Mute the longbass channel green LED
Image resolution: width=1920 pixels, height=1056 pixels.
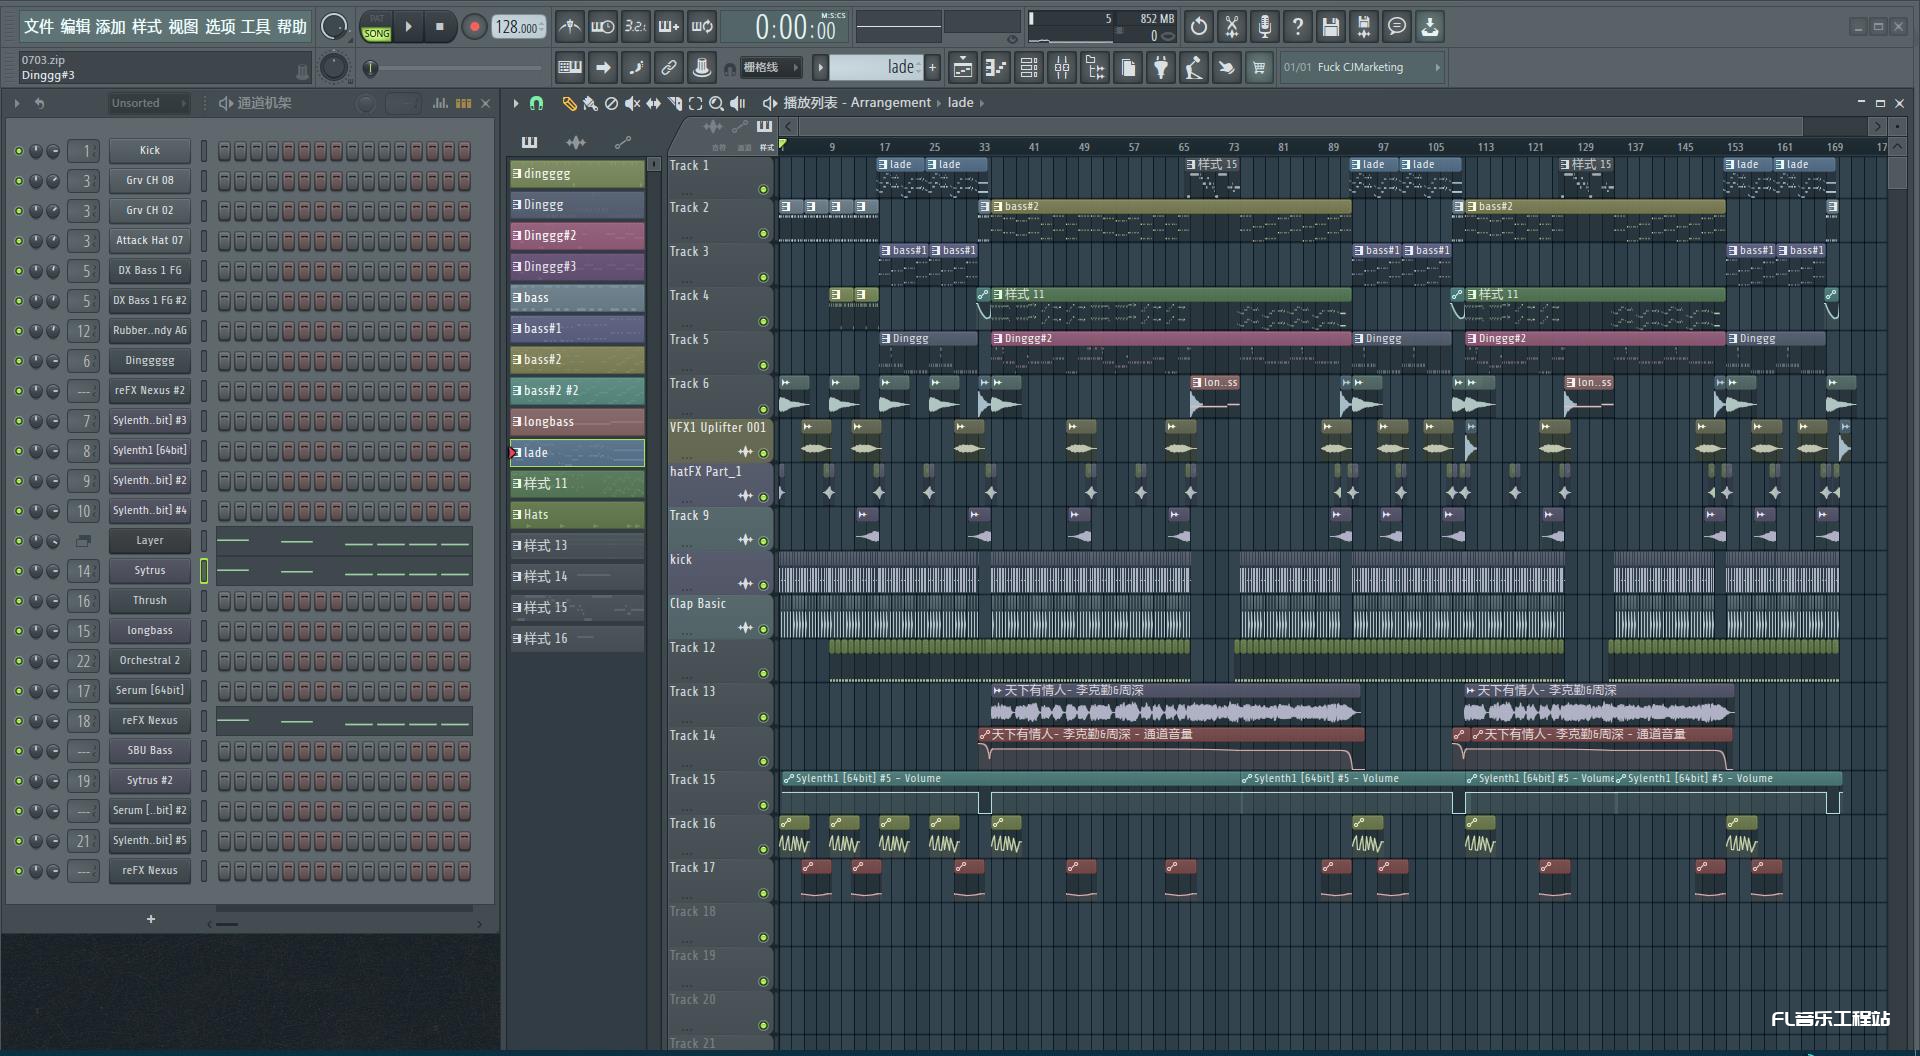[x=19, y=631]
